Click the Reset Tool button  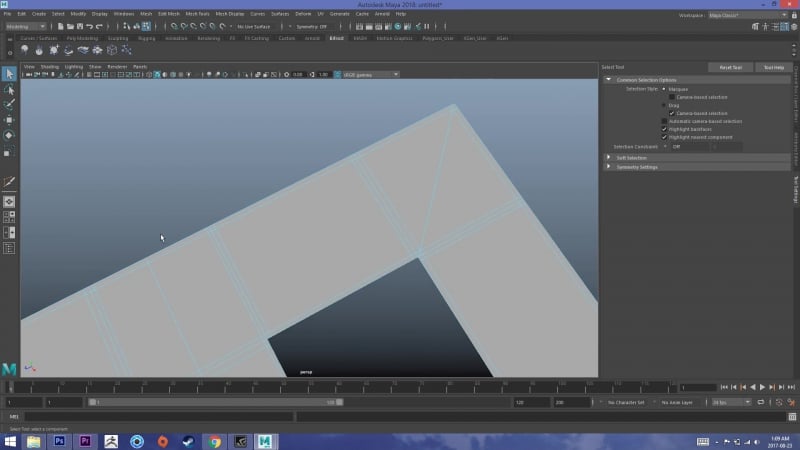(730, 67)
